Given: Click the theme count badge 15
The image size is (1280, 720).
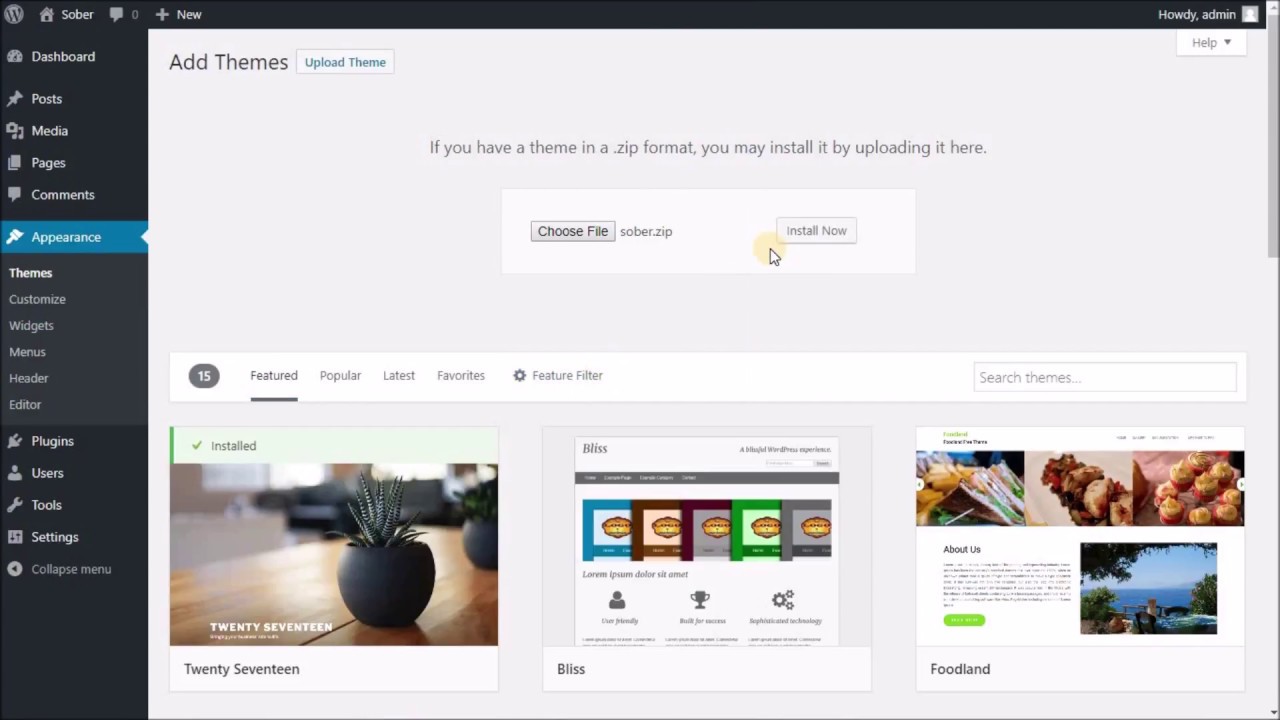Looking at the screenshot, I should click(x=204, y=376).
